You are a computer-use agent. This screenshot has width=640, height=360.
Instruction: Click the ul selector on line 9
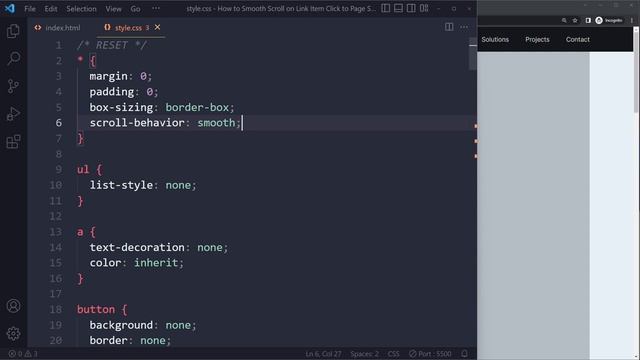click(83, 169)
